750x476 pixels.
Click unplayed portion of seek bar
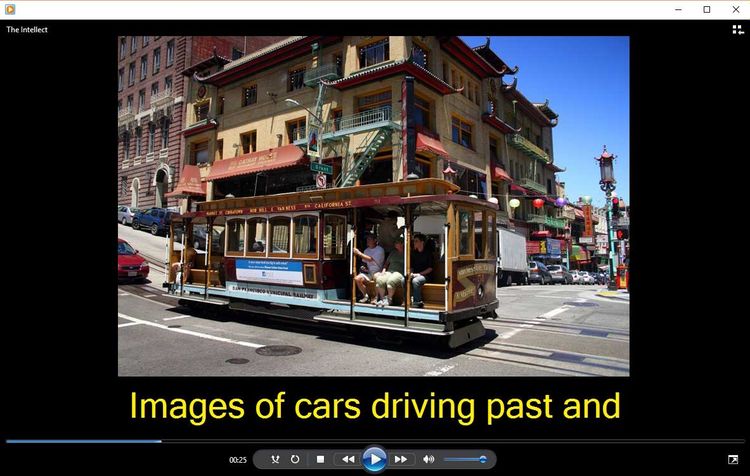coord(450,441)
